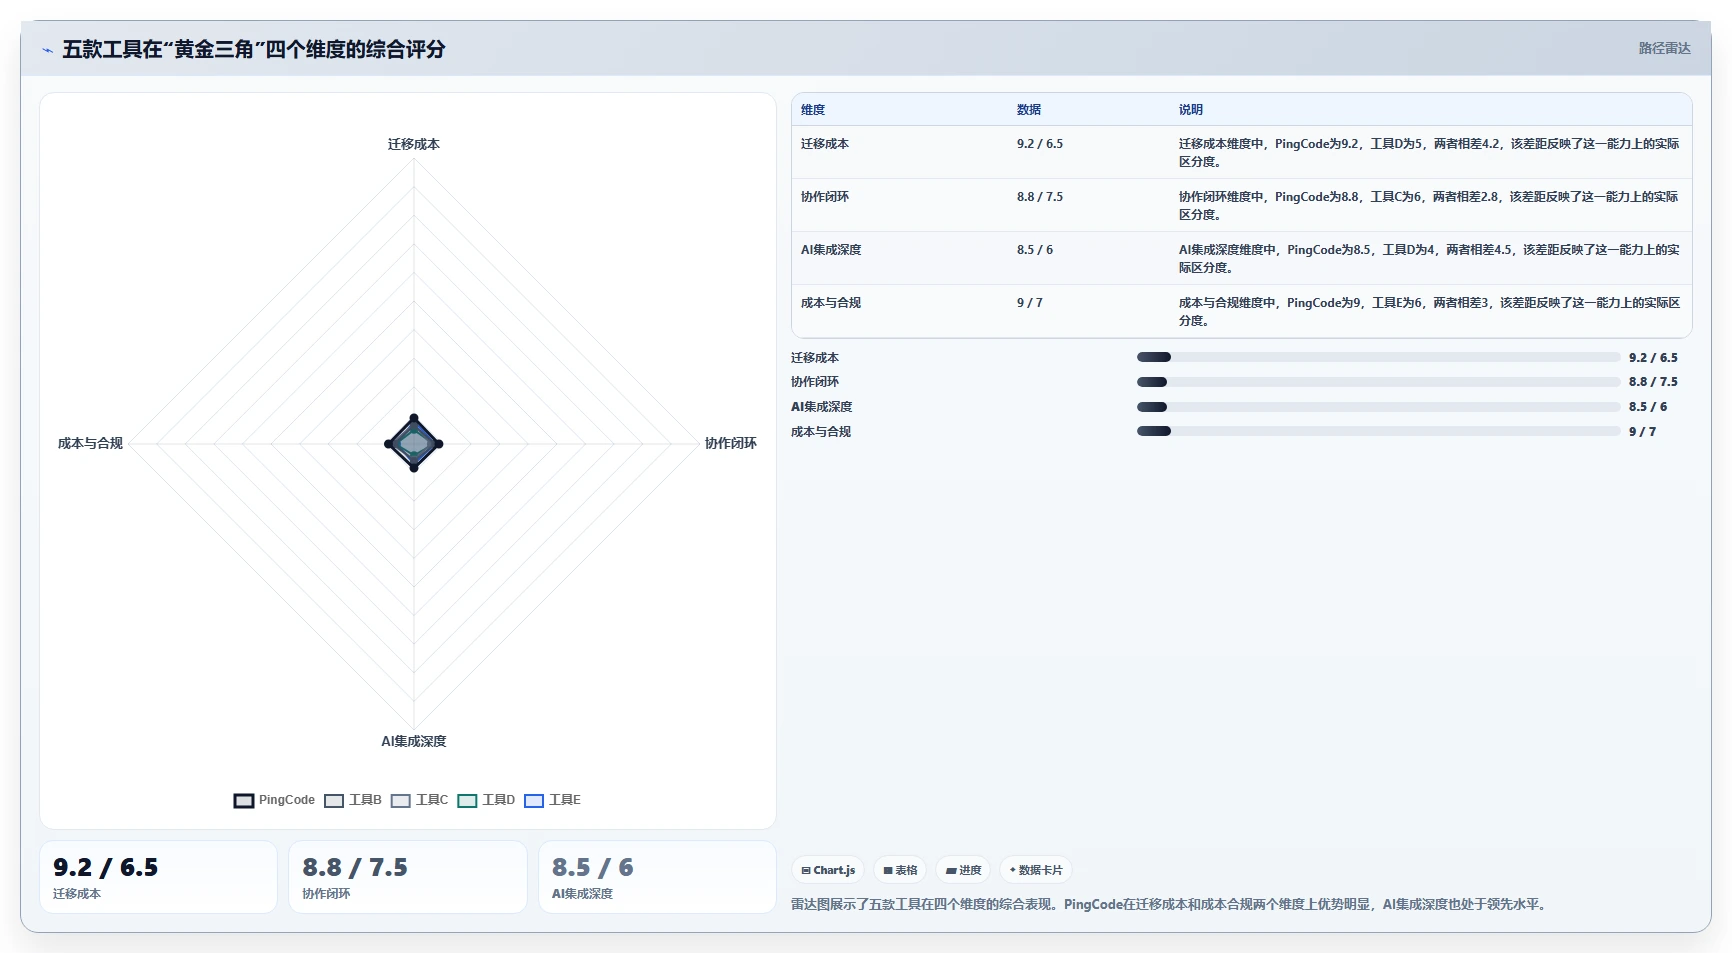This screenshot has width=1732, height=953.
Task: Open the 8.5 / 6 AI集成深度 stat card
Action: (657, 877)
